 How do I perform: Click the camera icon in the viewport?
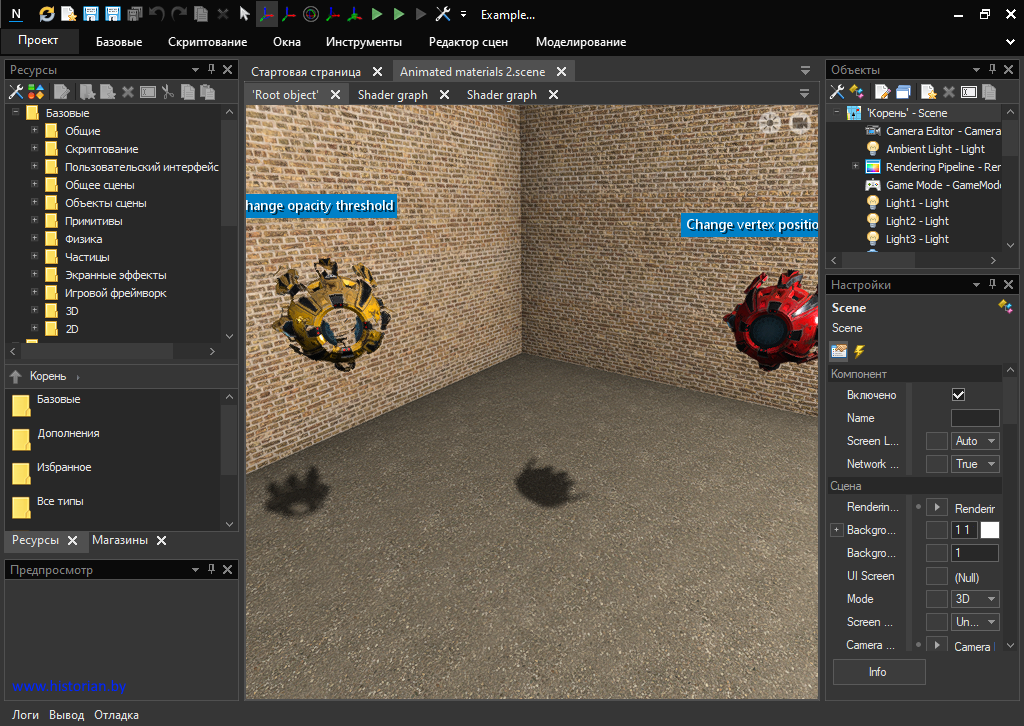(x=800, y=123)
